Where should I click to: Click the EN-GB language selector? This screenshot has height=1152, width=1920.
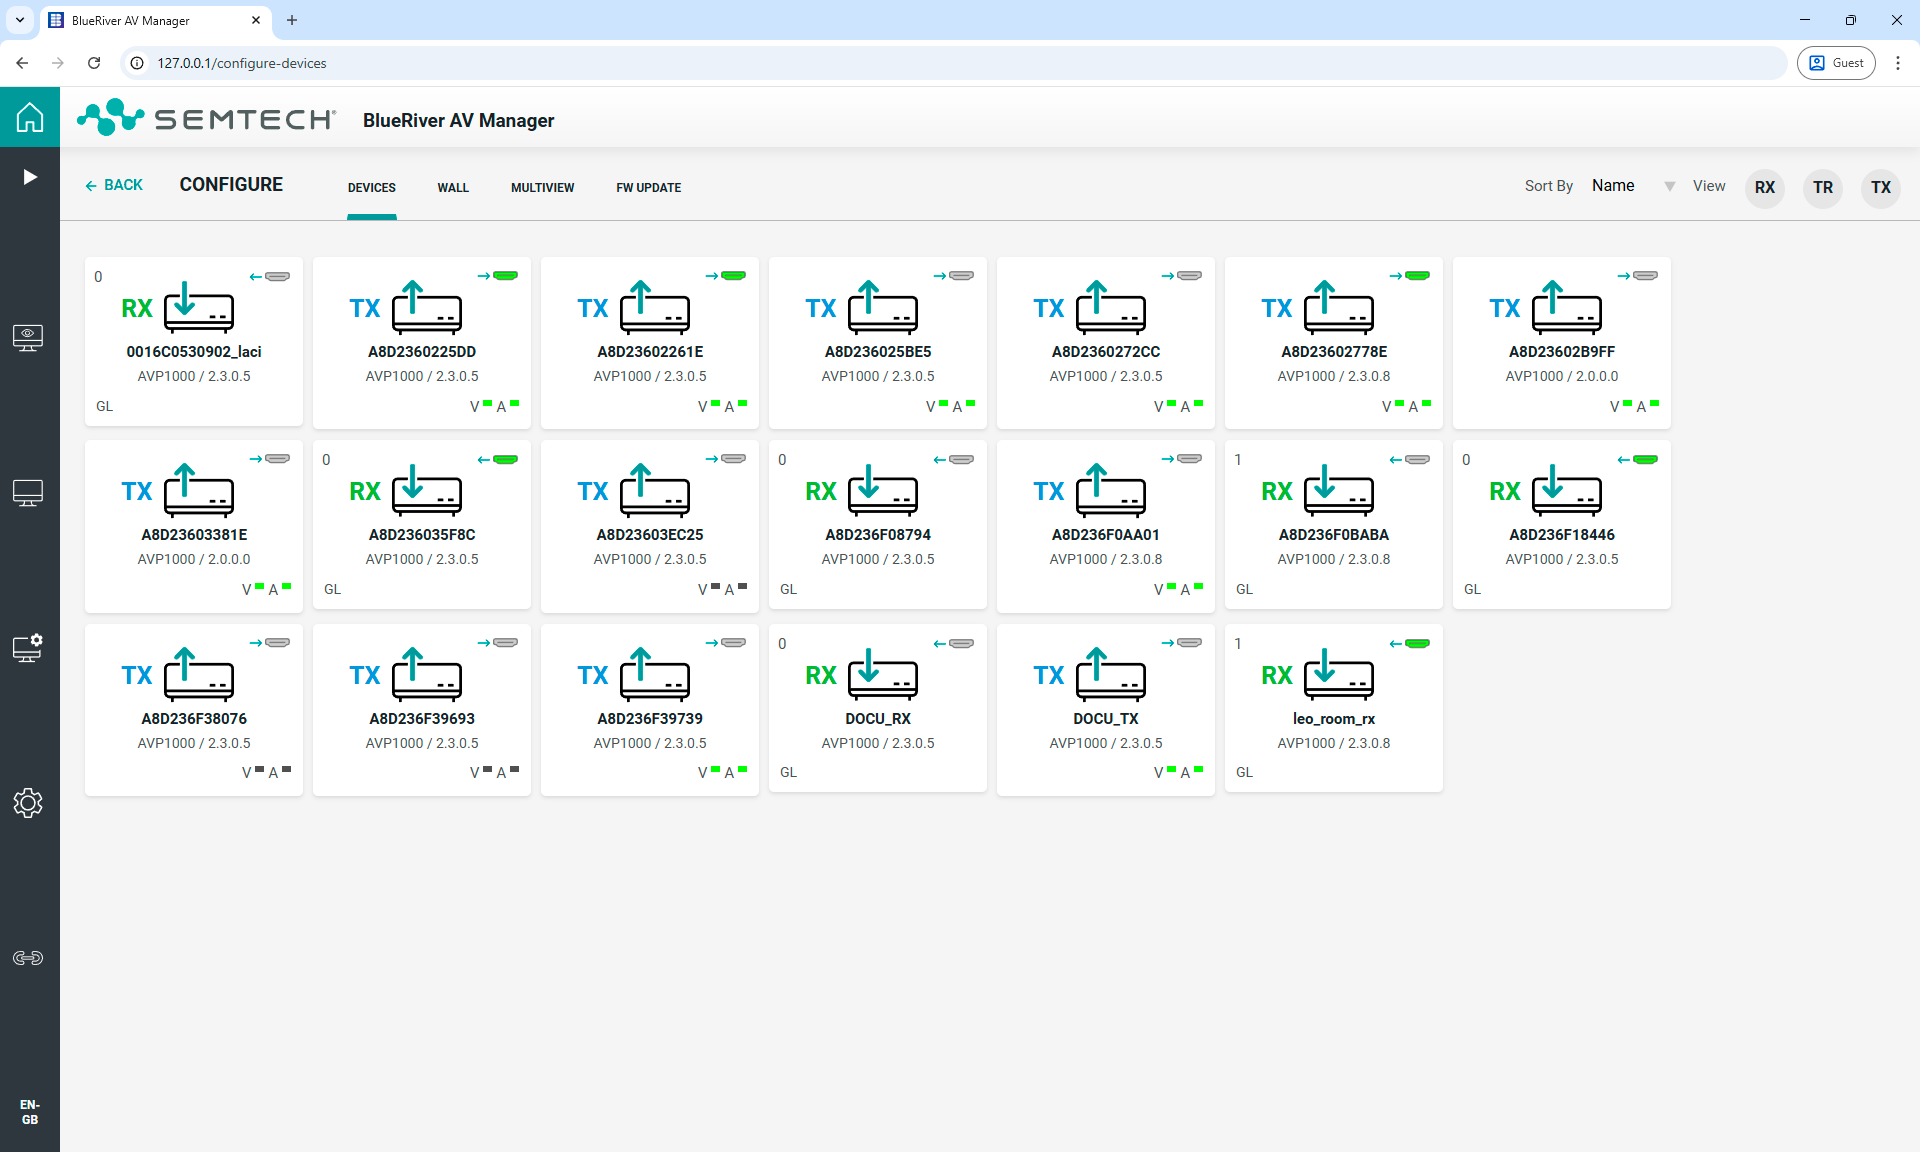point(29,1112)
